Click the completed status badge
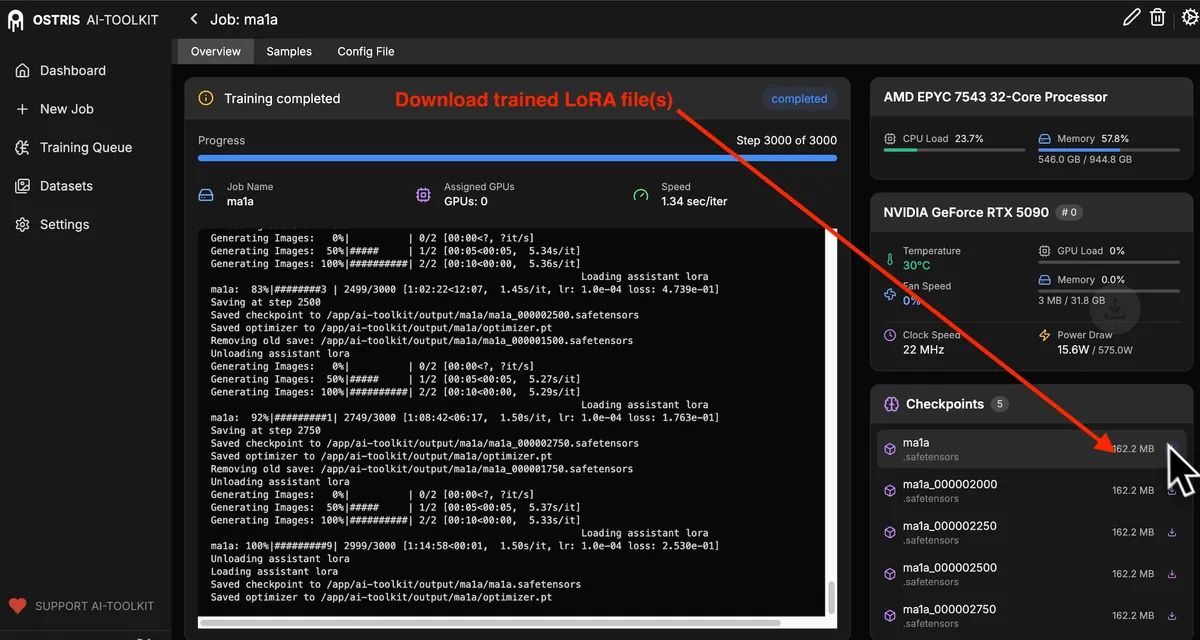 pos(799,99)
